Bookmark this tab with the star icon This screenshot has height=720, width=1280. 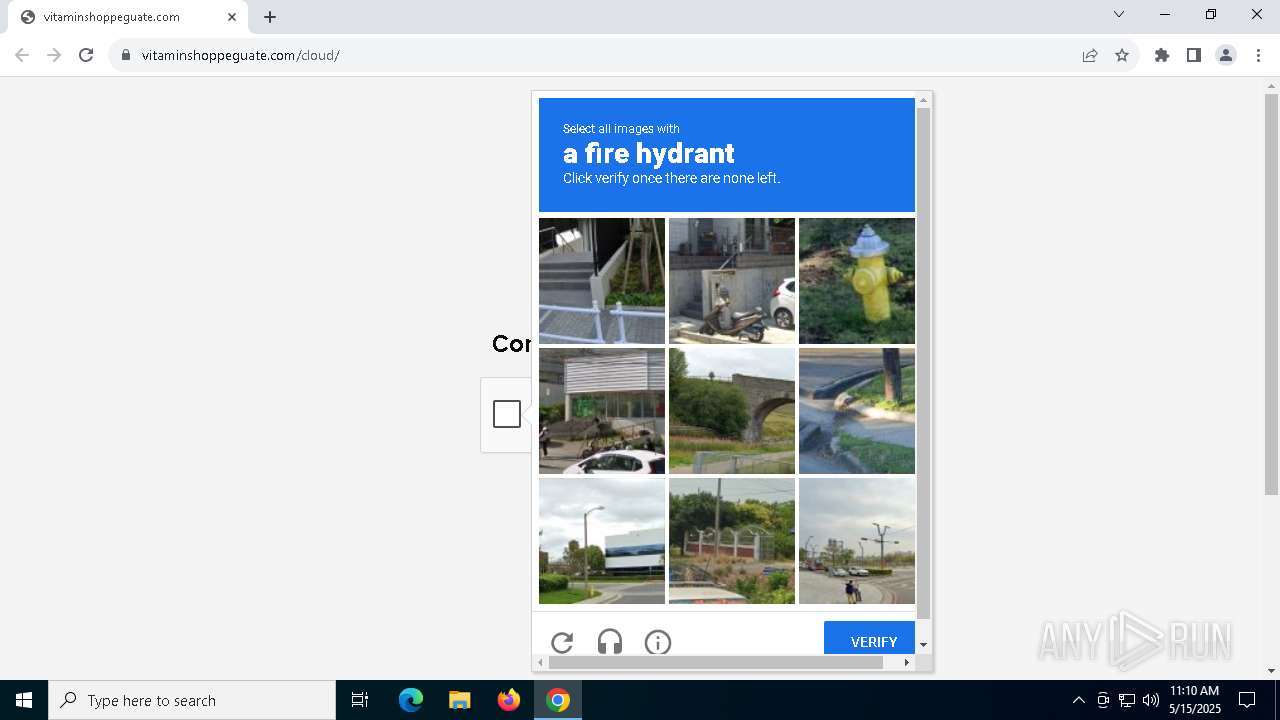click(x=1122, y=55)
